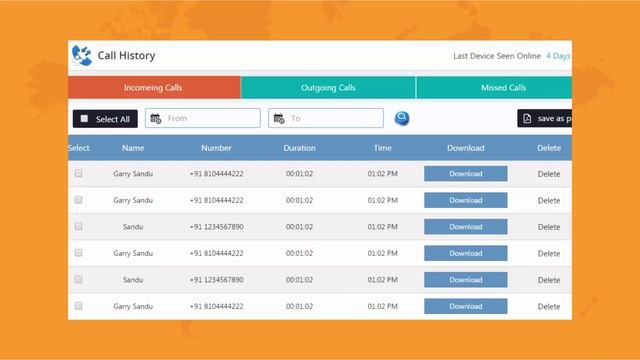Download the fifth row Sandu call
Image resolution: width=640 pixels, height=360 pixels.
click(x=466, y=280)
